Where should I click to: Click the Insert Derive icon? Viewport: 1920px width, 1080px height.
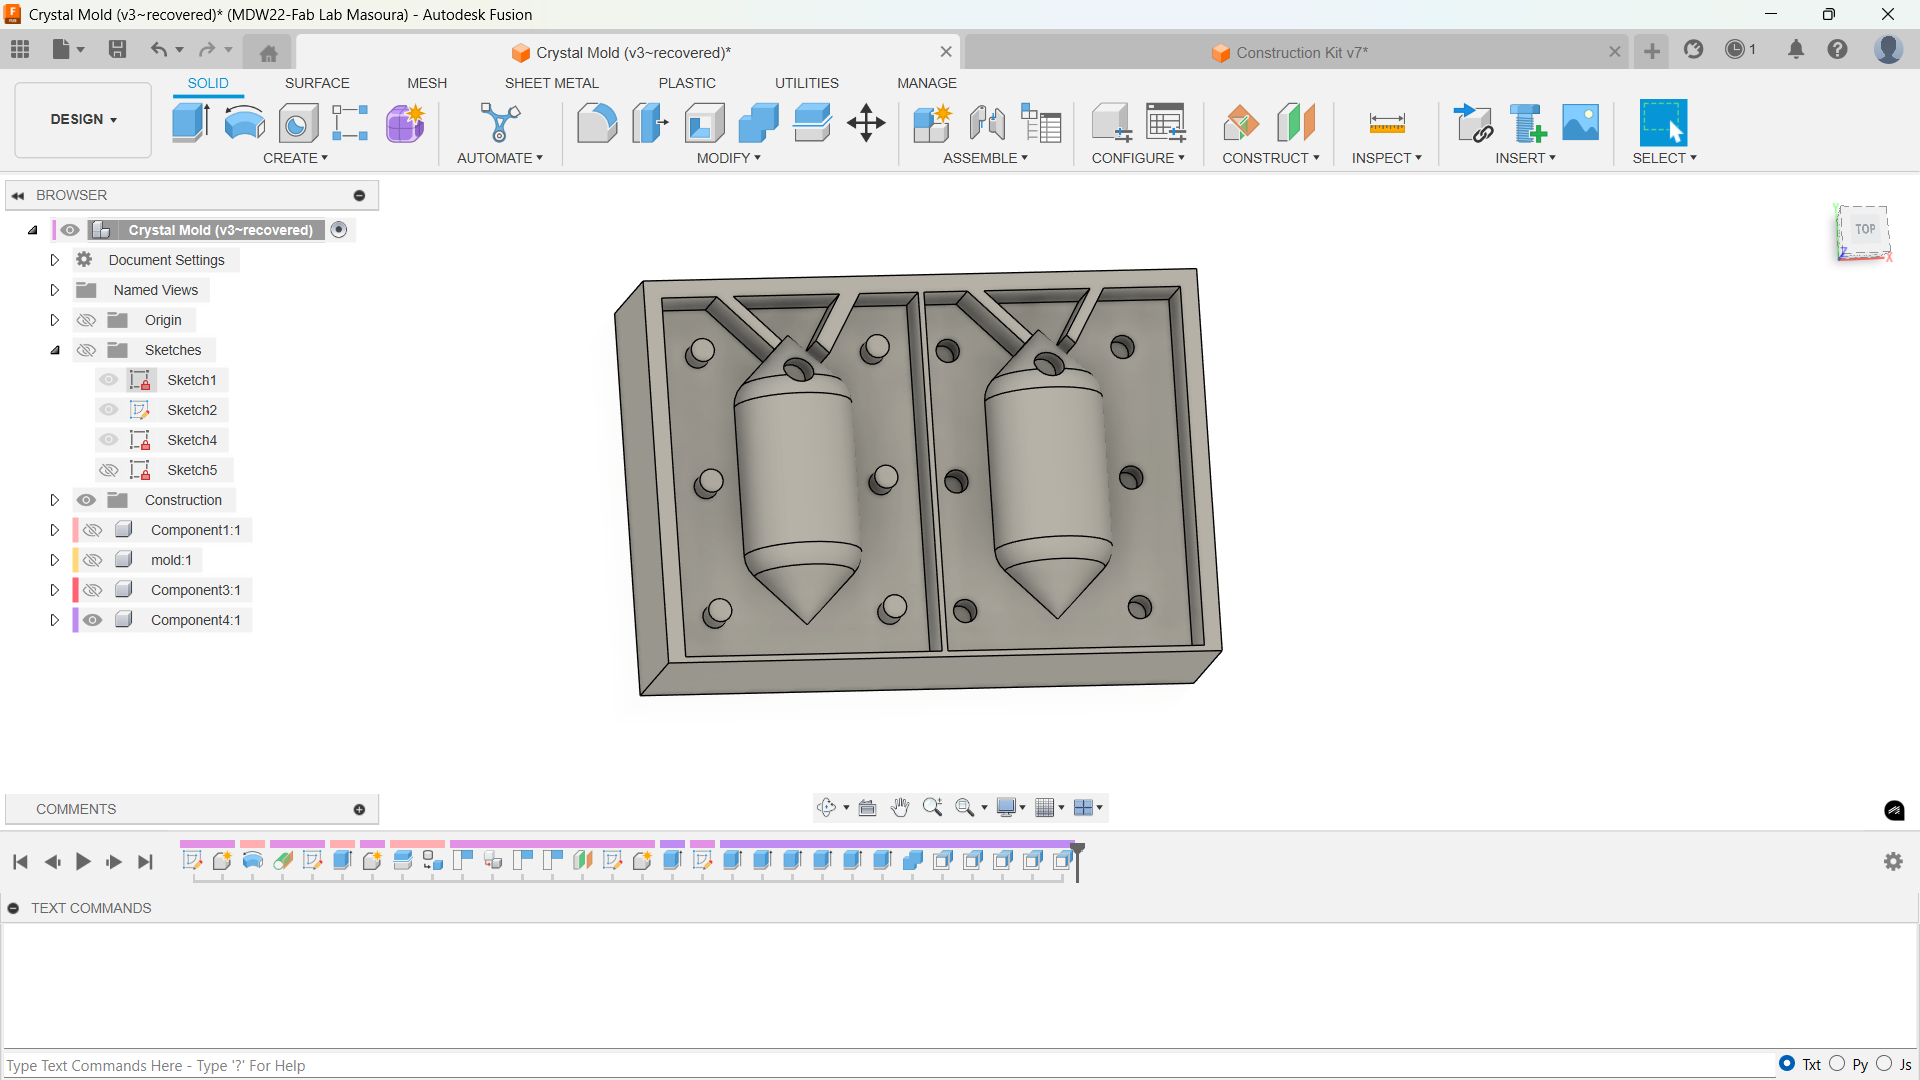point(1473,123)
